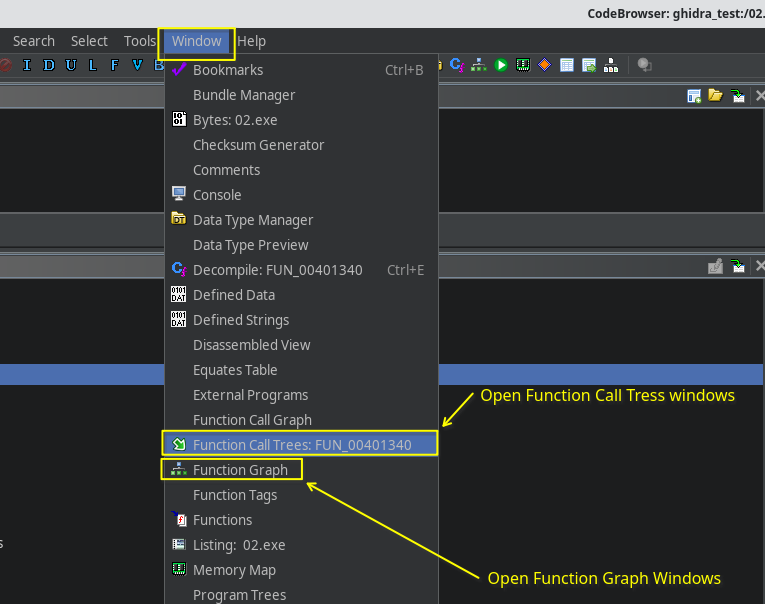765x604 pixels.
Task: Open Decompile: FUN_00401340 entry
Action: (x=301, y=270)
